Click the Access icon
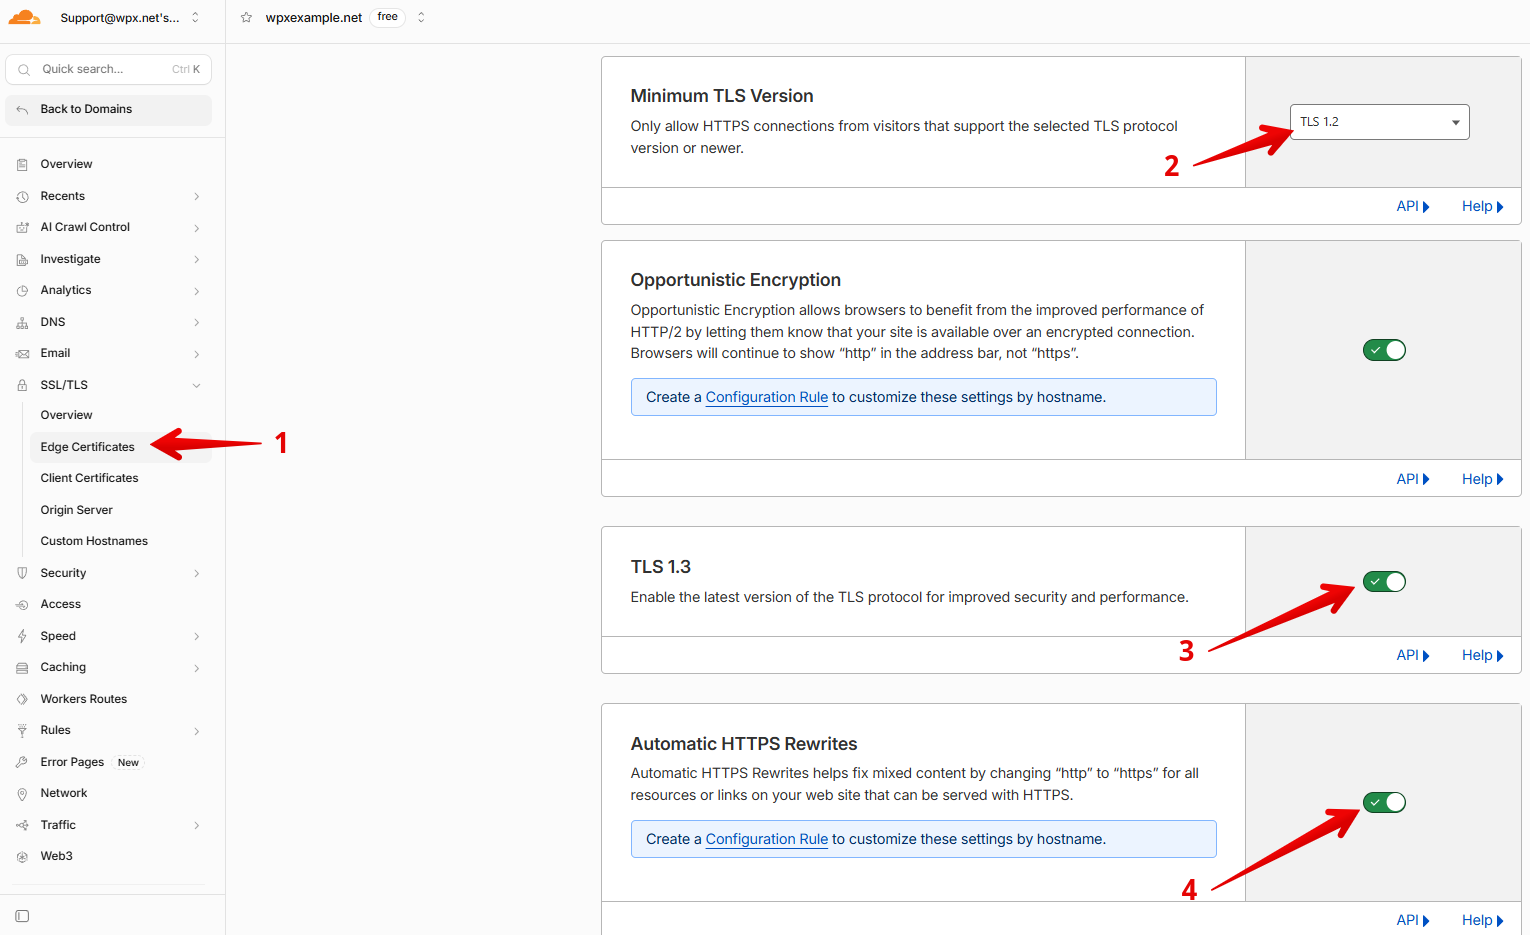The image size is (1530, 935). pyautogui.click(x=22, y=604)
